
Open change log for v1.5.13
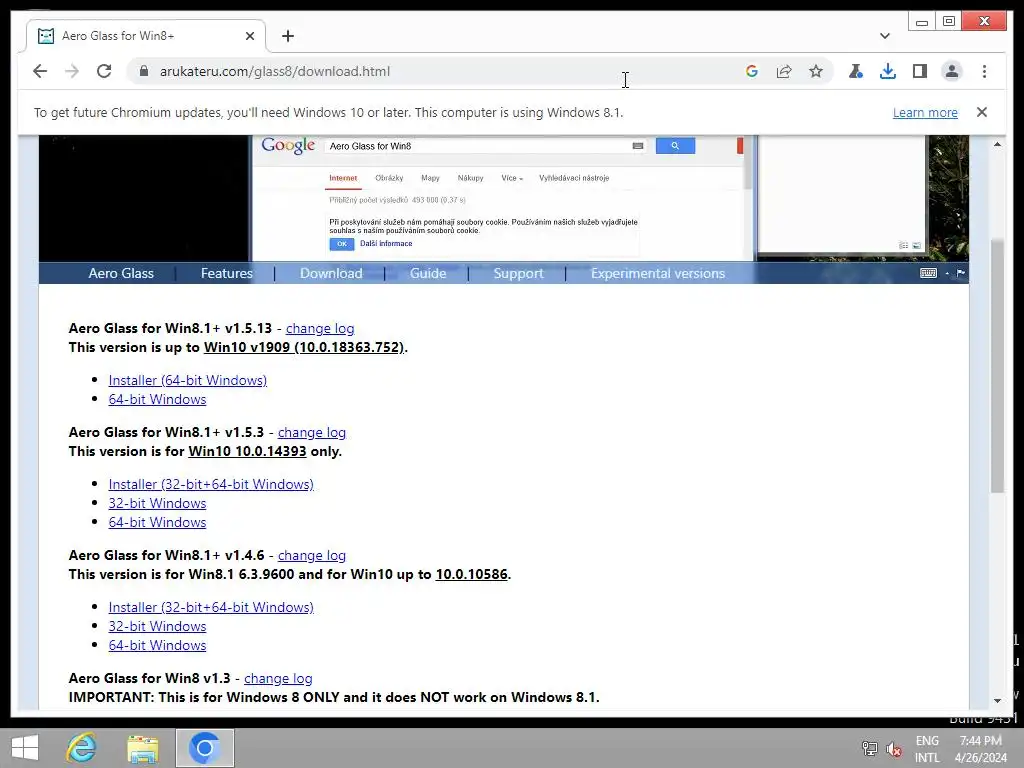tap(320, 328)
